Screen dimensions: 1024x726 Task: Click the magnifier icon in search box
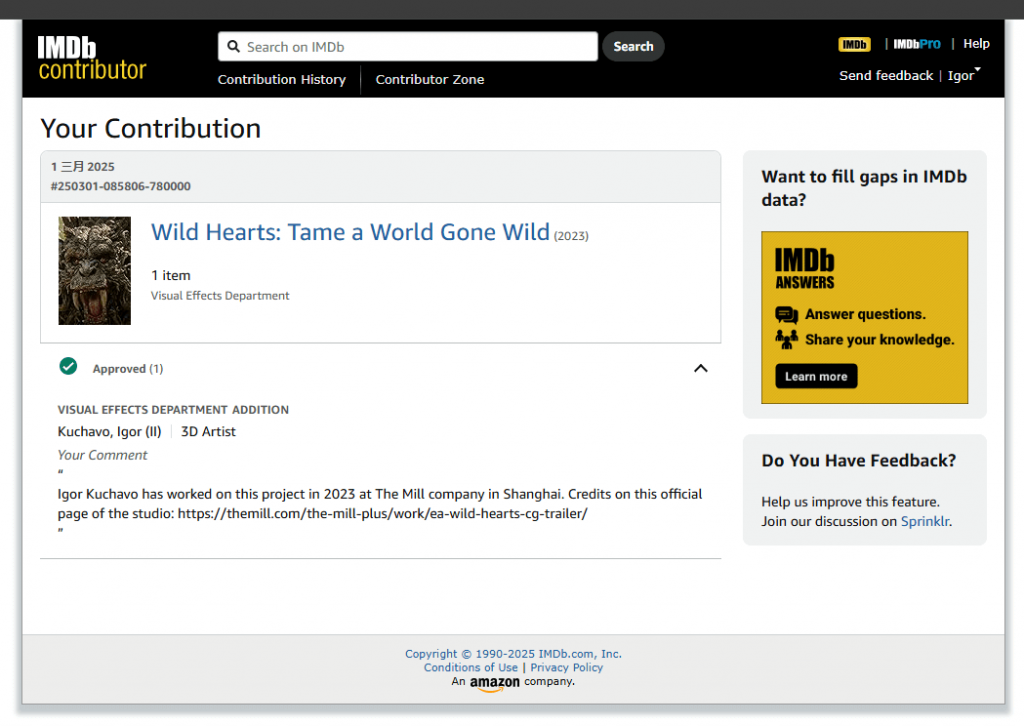pyautogui.click(x=233, y=46)
